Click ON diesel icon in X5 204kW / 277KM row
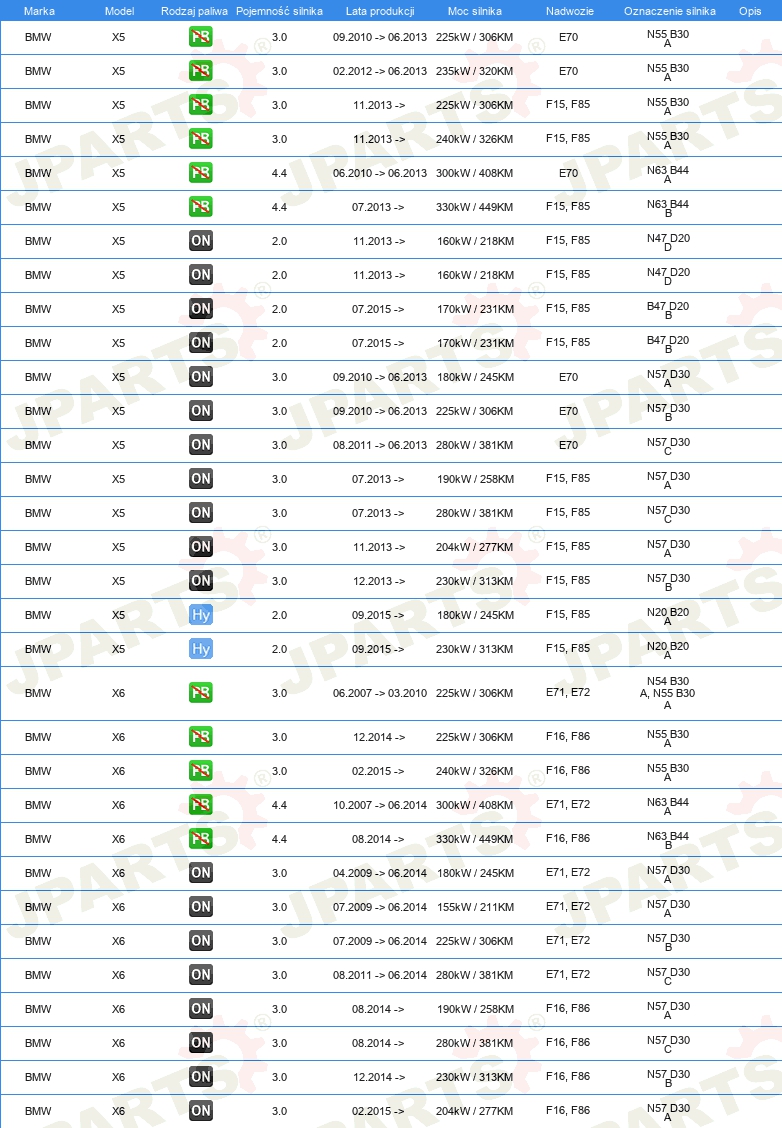Screen dimensions: 782x1128 point(201,547)
